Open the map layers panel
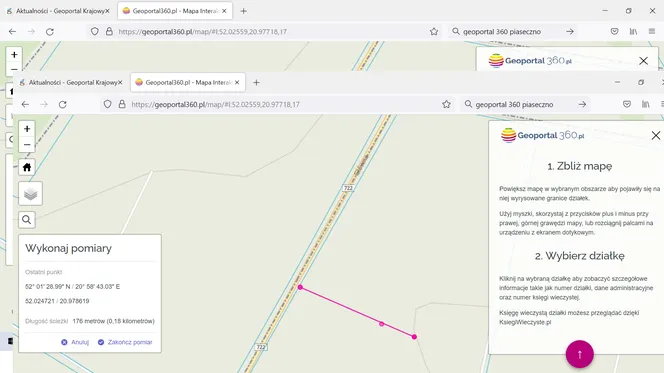664x373 pixels. (x=30, y=194)
